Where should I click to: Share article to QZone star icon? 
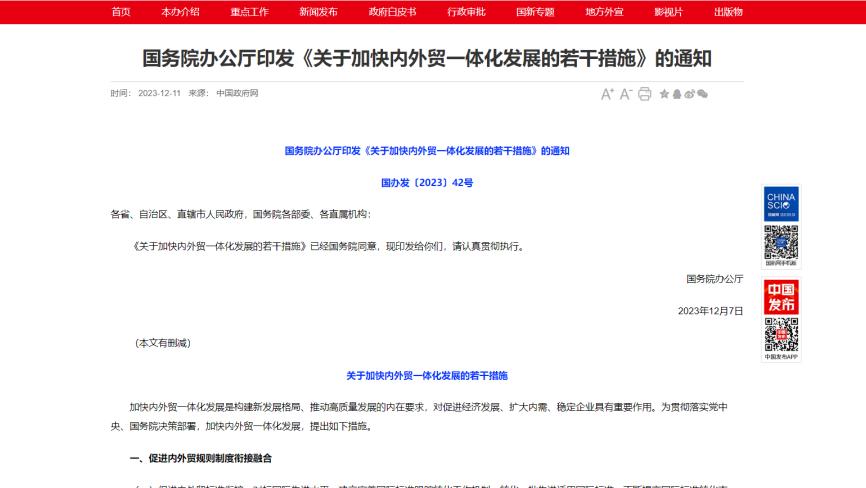point(664,94)
